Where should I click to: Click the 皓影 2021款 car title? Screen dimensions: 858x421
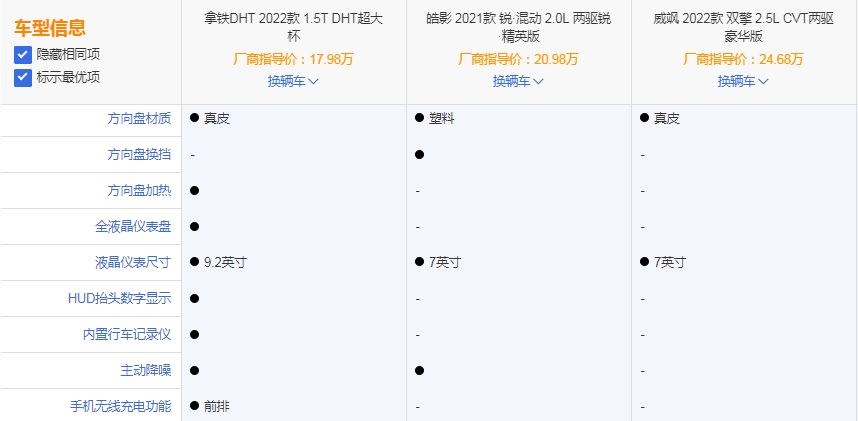pyautogui.click(x=518, y=26)
